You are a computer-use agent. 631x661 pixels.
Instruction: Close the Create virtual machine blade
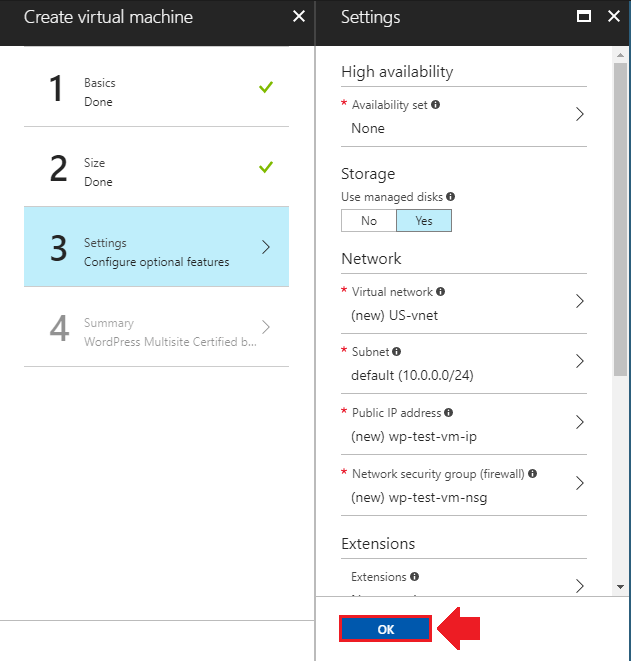[x=299, y=16]
